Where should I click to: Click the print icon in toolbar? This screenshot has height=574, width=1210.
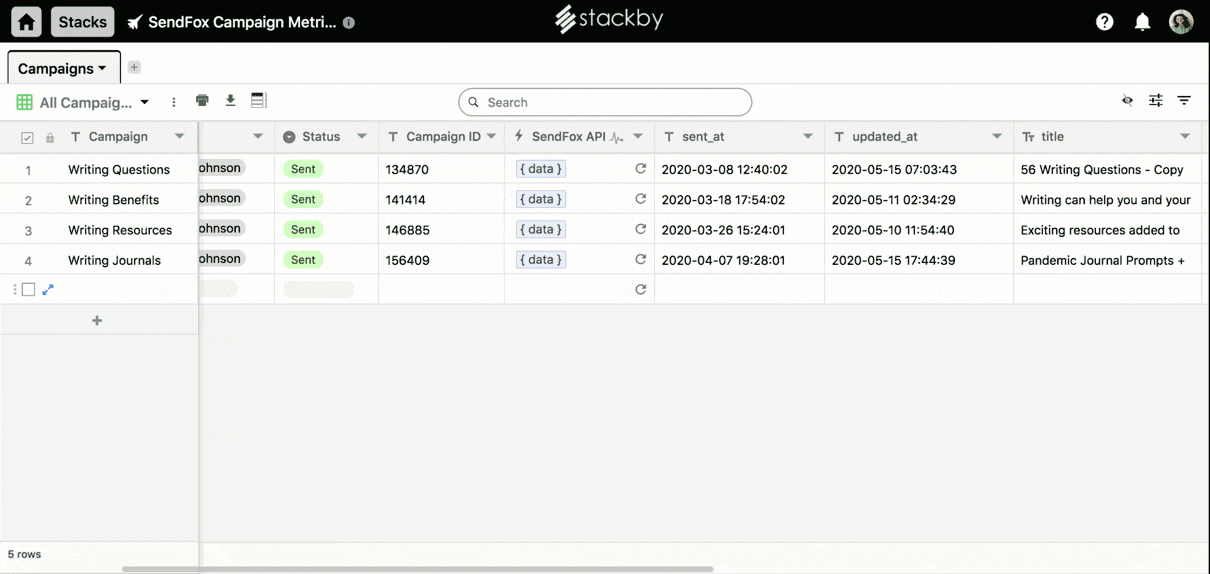point(202,101)
